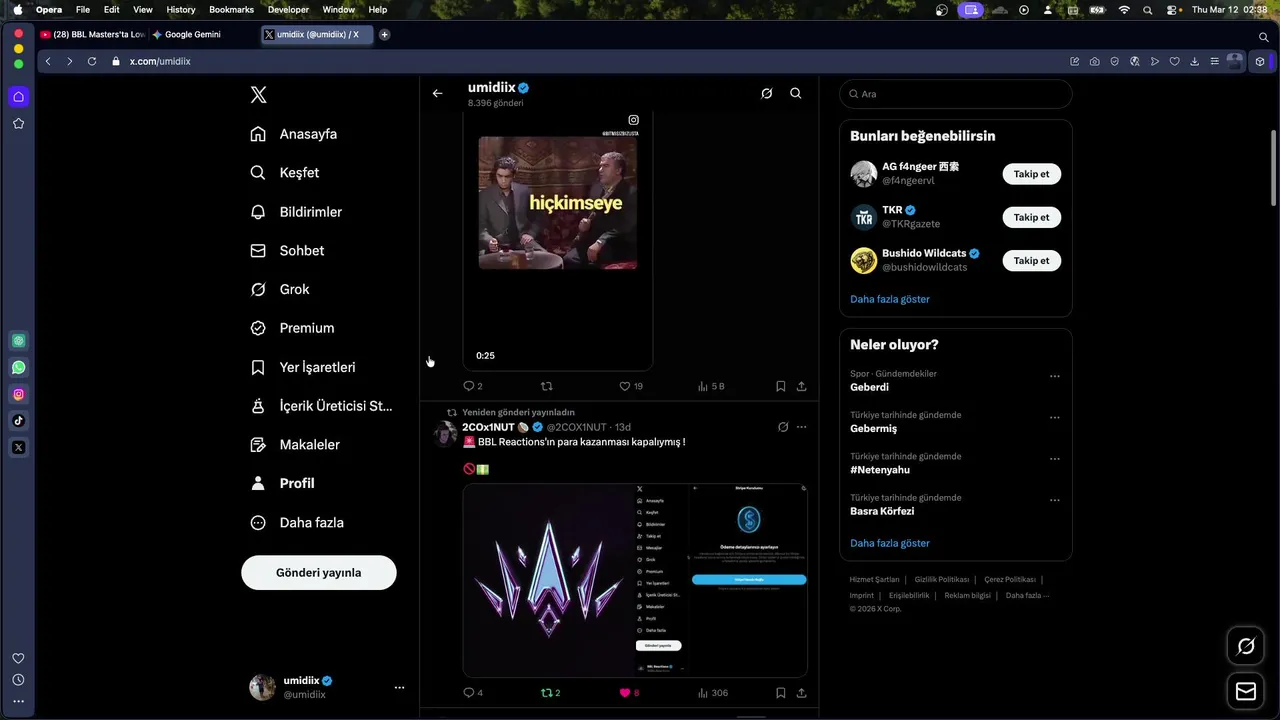The width and height of the screenshot is (1280, 720).
Task: Bookmark the video post with 5 B views
Action: click(781, 386)
